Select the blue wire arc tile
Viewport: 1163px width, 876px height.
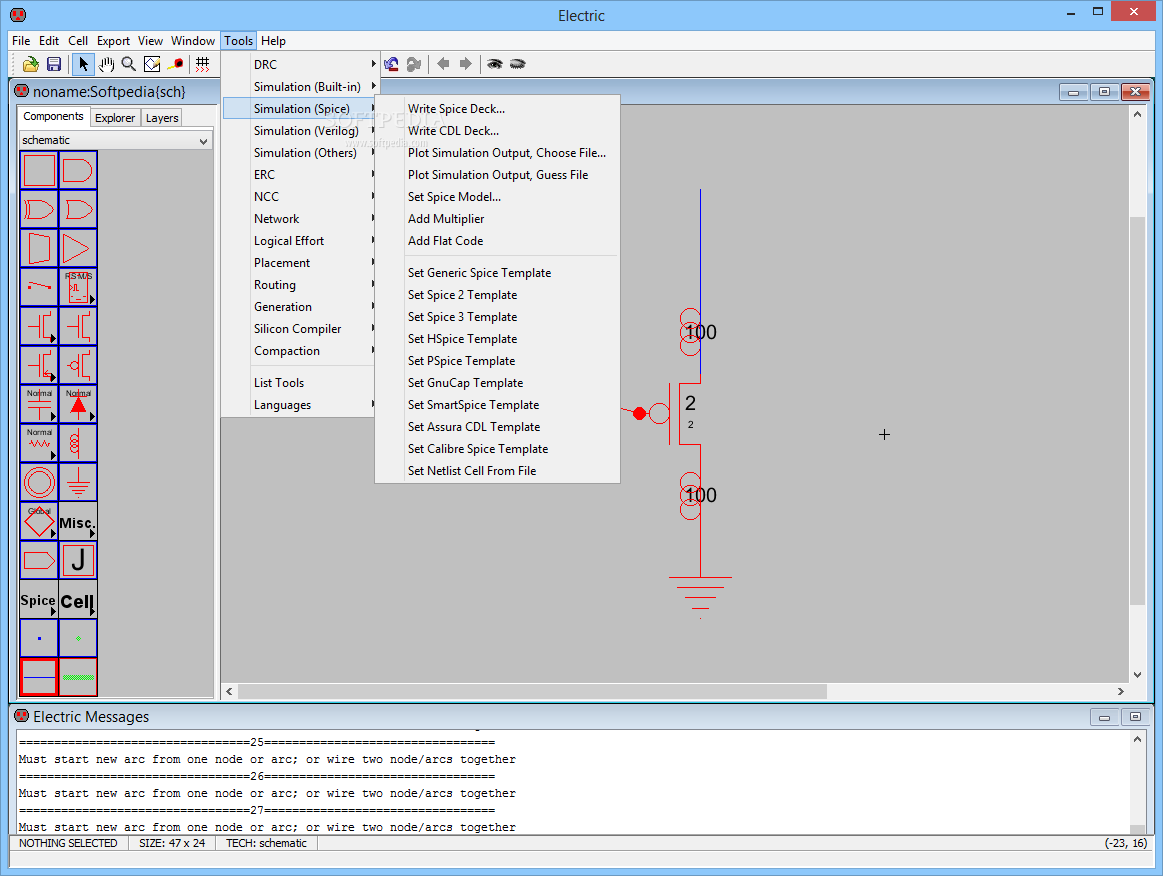[39, 676]
